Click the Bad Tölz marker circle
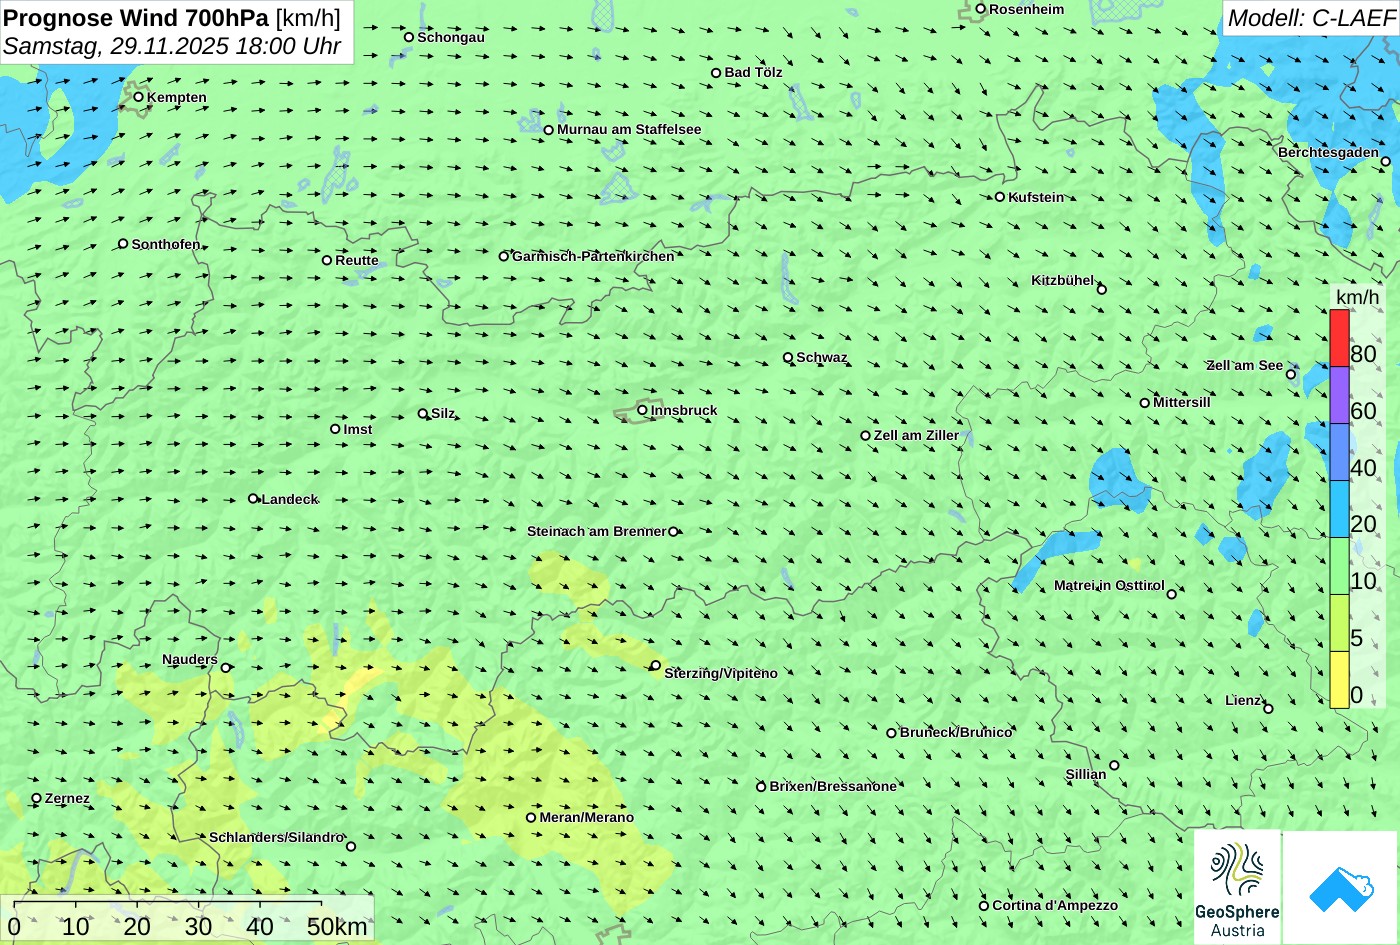 tap(716, 73)
